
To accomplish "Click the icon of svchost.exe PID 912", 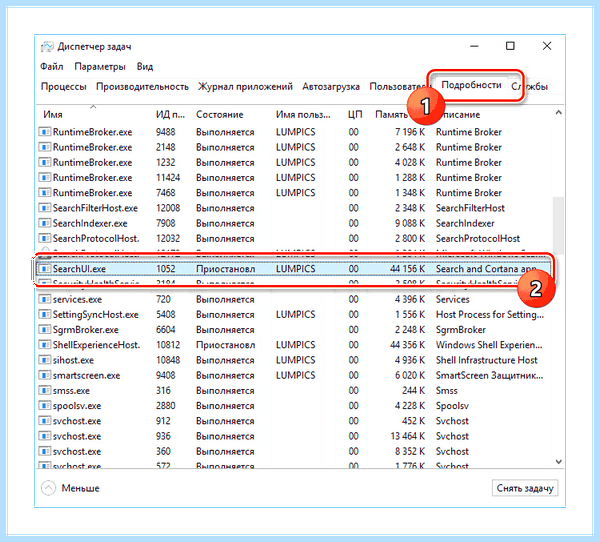I will (44, 421).
